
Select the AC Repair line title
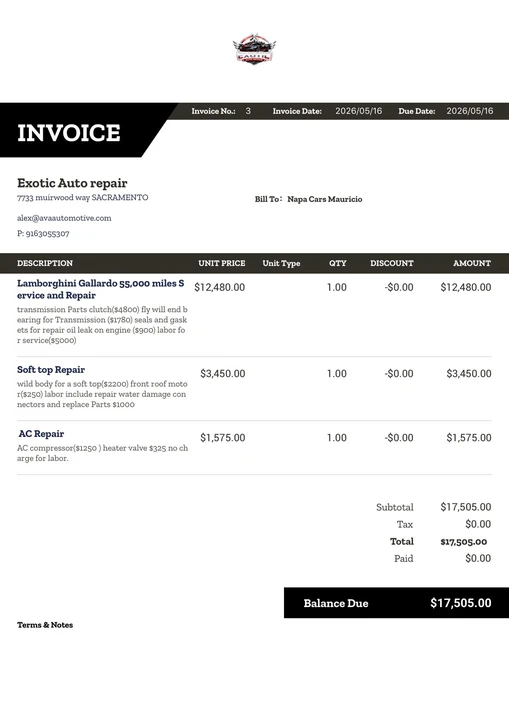coord(41,434)
